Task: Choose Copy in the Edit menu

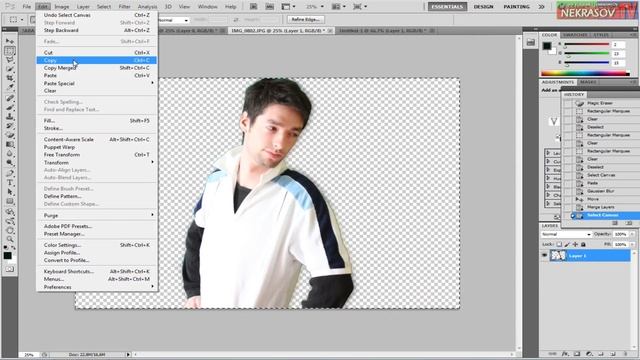Action: click(x=96, y=60)
